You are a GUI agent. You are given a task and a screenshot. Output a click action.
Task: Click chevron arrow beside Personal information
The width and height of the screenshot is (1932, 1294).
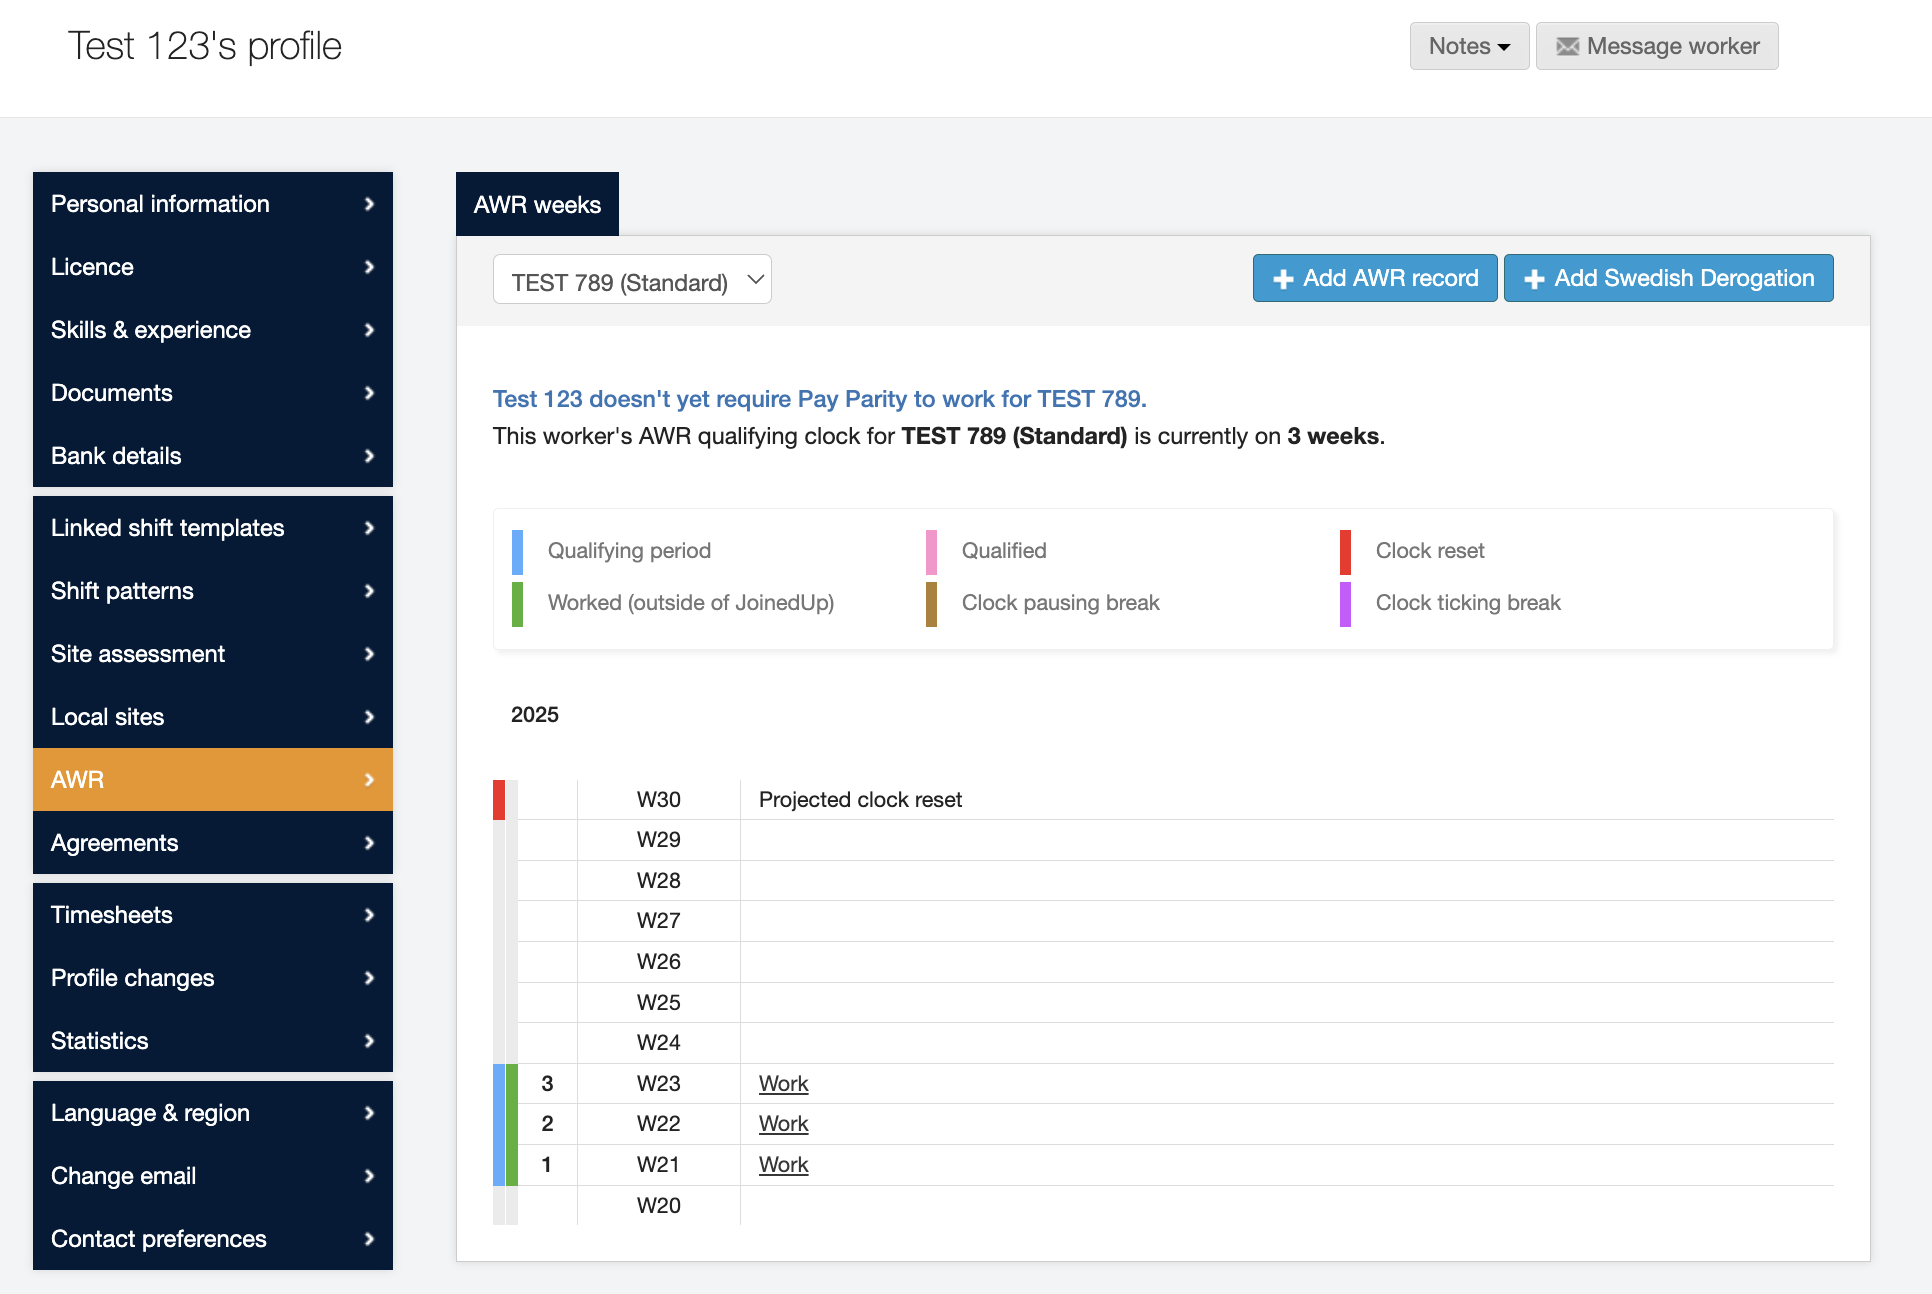(x=369, y=204)
